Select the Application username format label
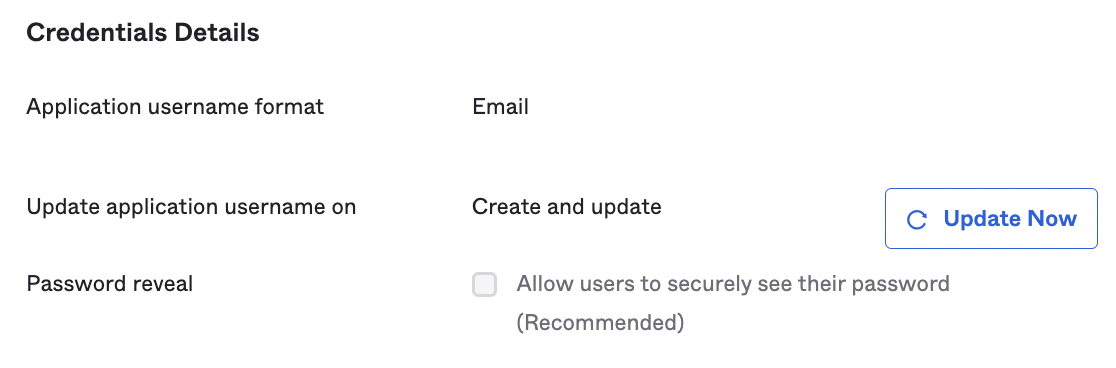This screenshot has height=368, width=1116. tap(175, 107)
